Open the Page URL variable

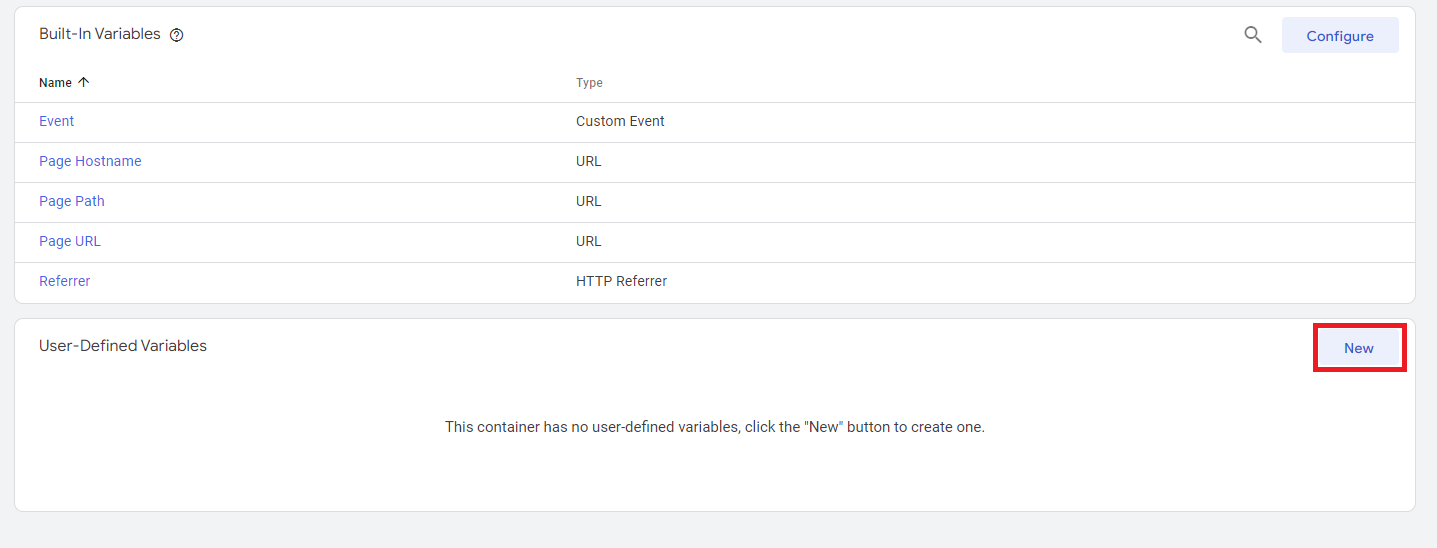point(70,241)
